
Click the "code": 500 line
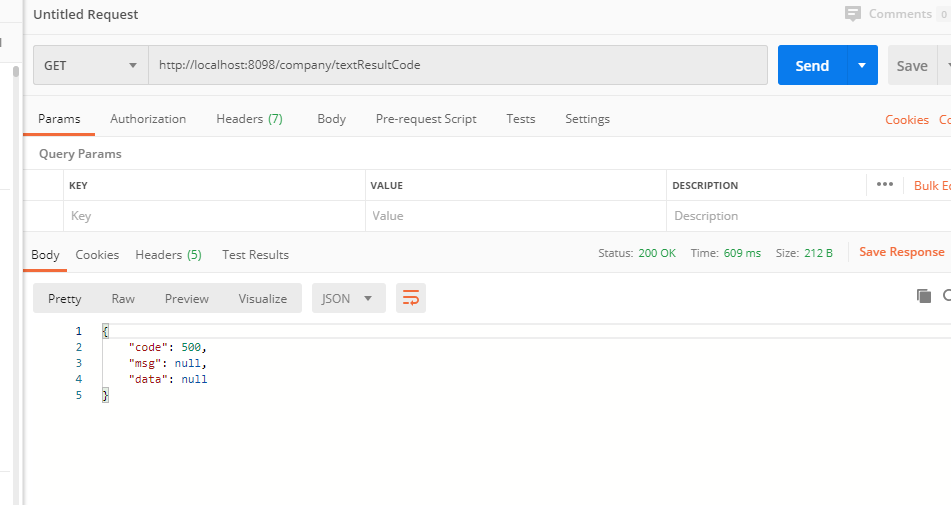167,347
